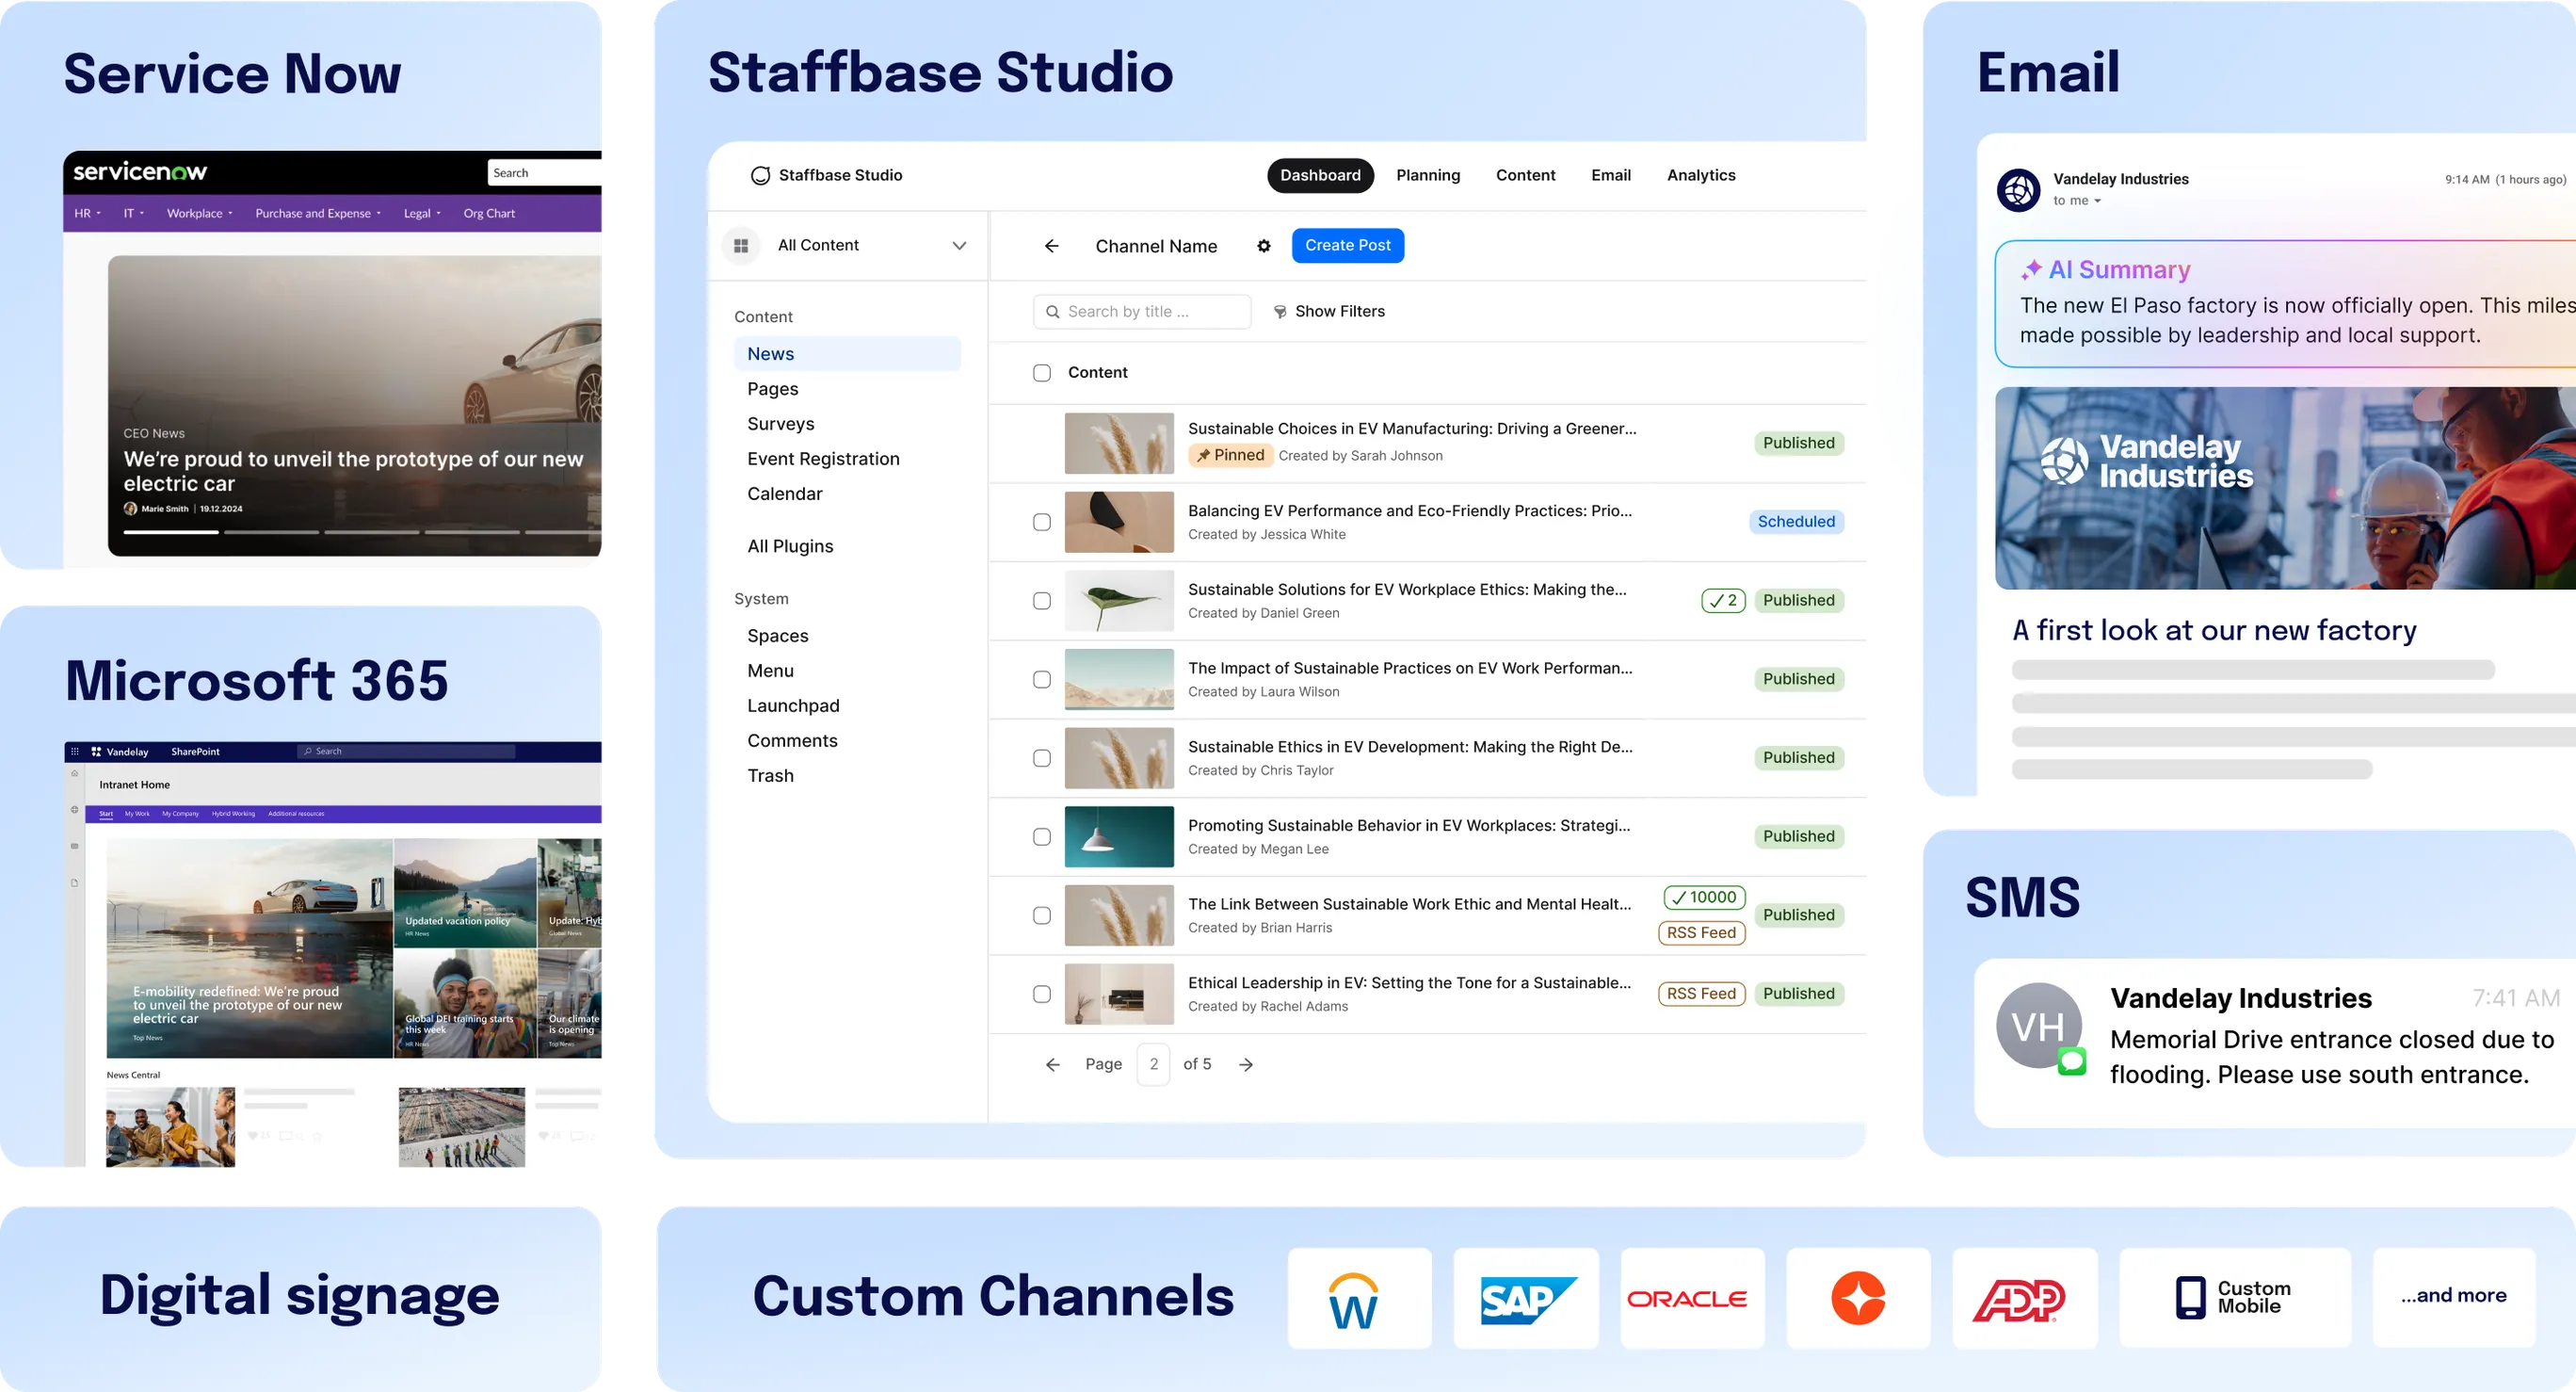The height and width of the screenshot is (1392, 2576).
Task: Click the AI Summary sparkle icon
Action: tap(2031, 269)
